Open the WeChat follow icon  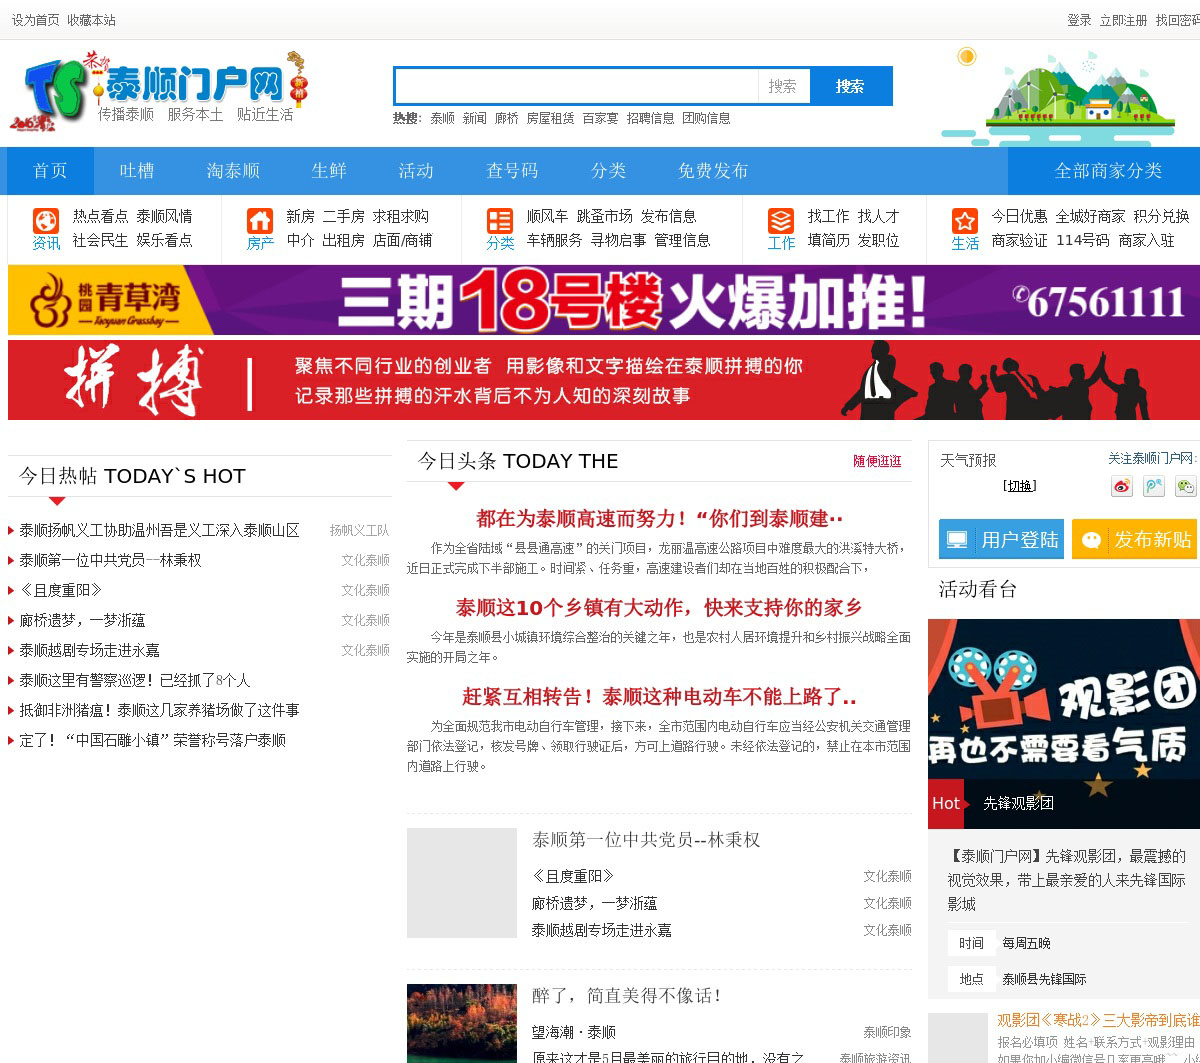1186,486
